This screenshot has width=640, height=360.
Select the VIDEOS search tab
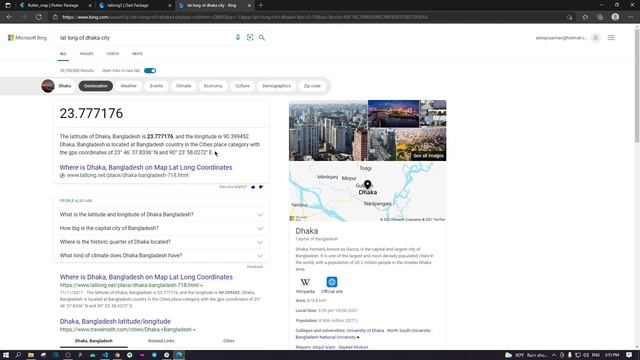click(x=113, y=54)
